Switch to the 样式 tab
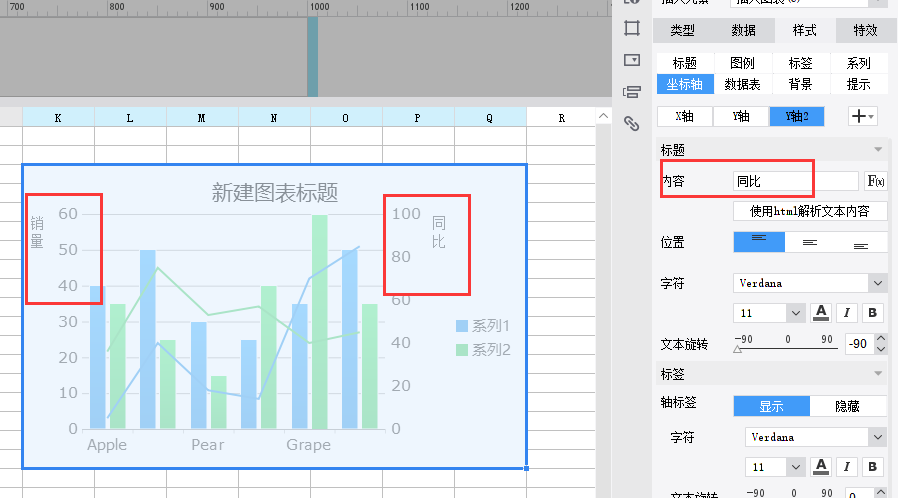 click(805, 30)
